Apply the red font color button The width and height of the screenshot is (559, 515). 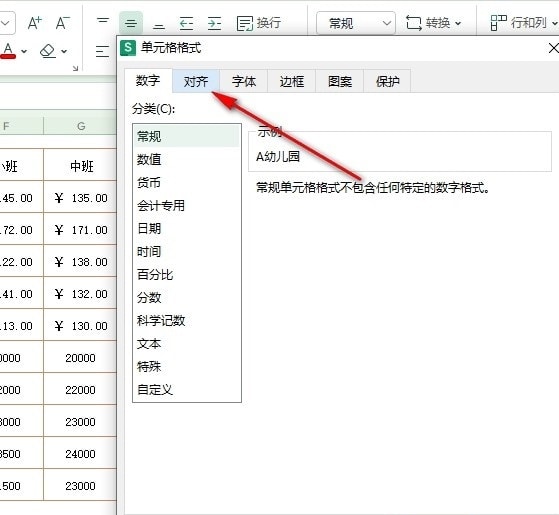coord(8,51)
